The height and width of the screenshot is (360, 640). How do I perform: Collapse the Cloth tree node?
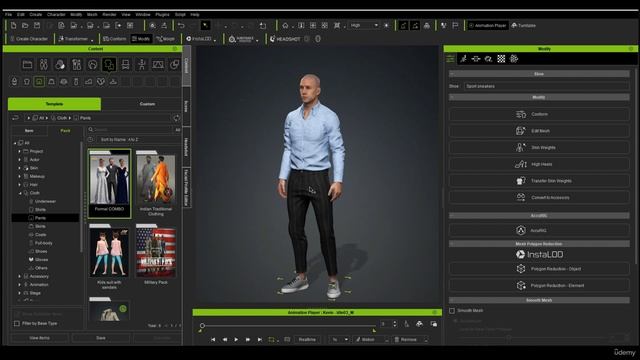[19, 193]
